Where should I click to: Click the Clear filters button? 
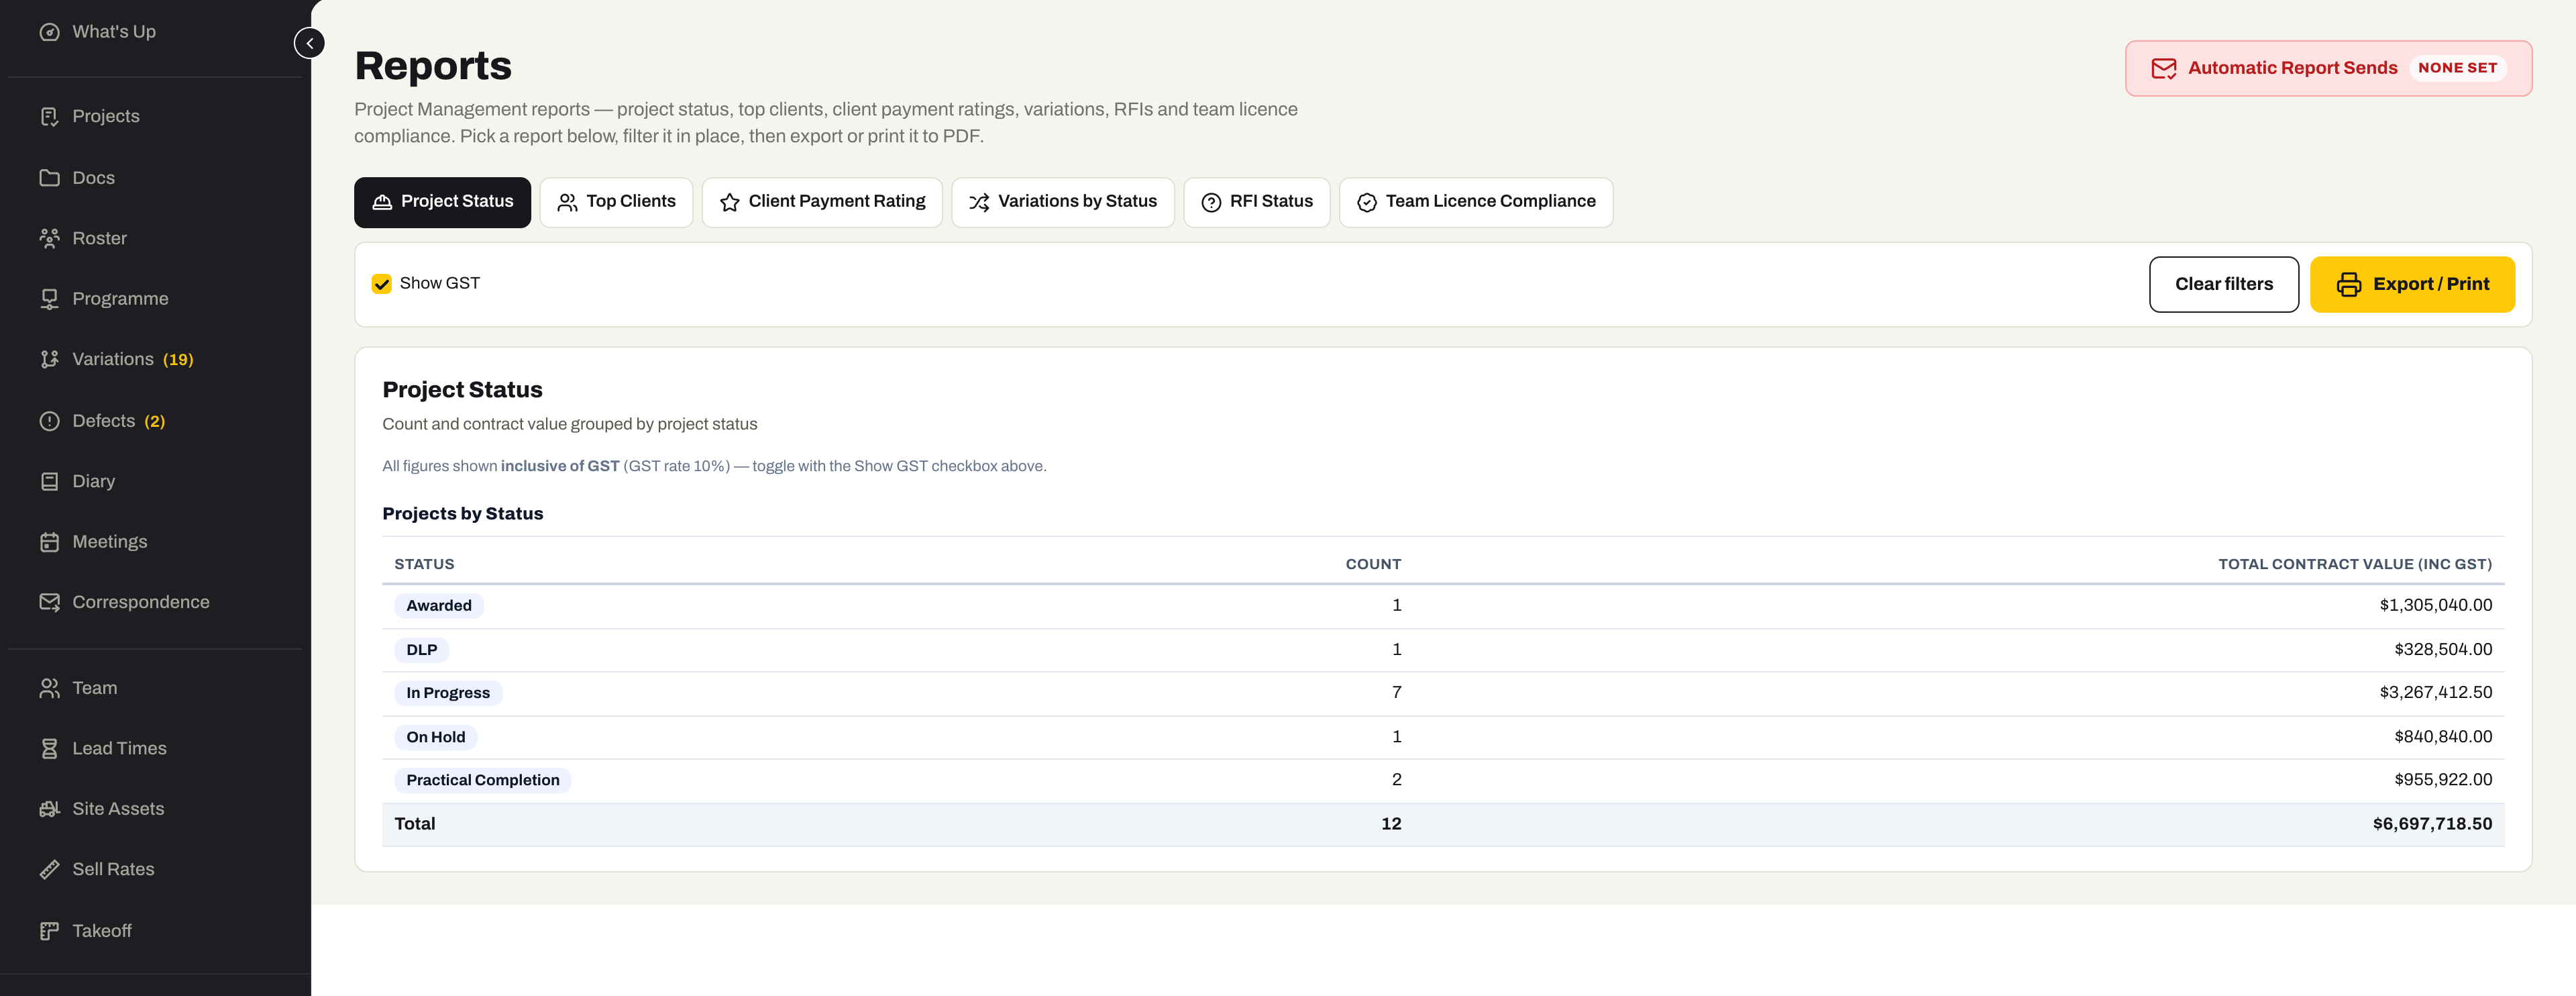(x=2224, y=284)
